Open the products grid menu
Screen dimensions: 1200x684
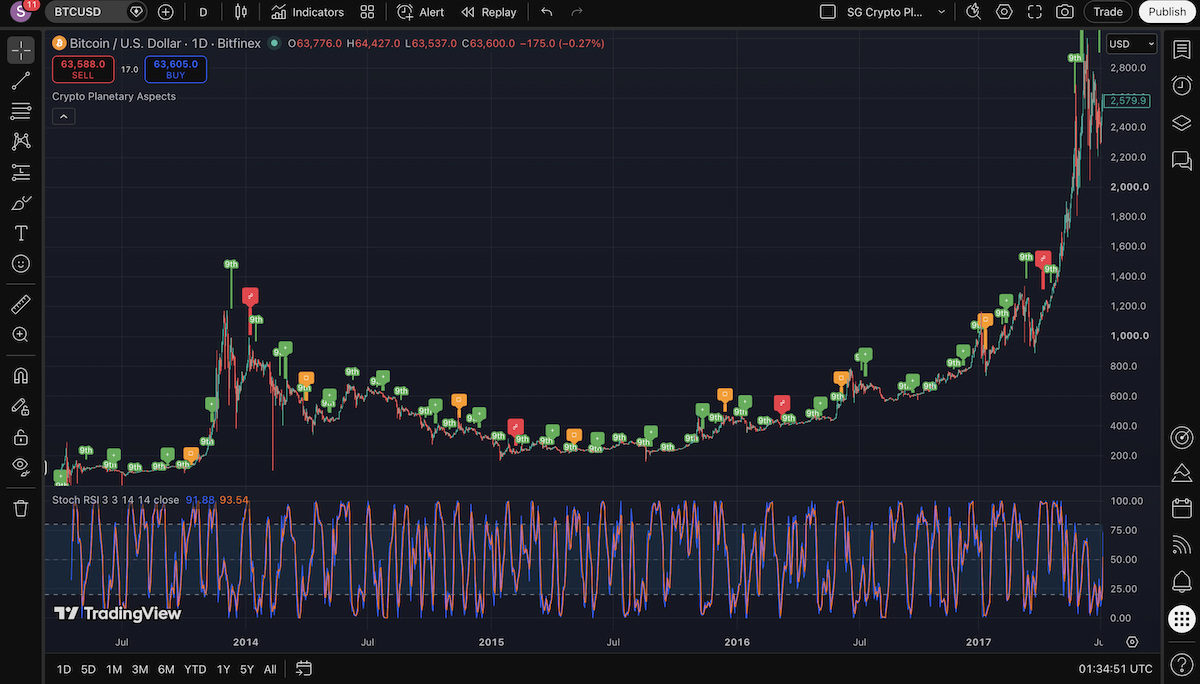pyautogui.click(x=1181, y=618)
